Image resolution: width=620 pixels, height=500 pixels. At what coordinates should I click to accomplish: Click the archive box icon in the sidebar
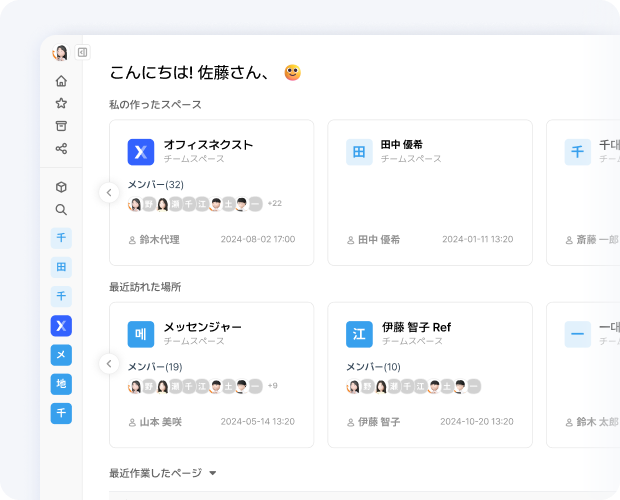pos(61,126)
